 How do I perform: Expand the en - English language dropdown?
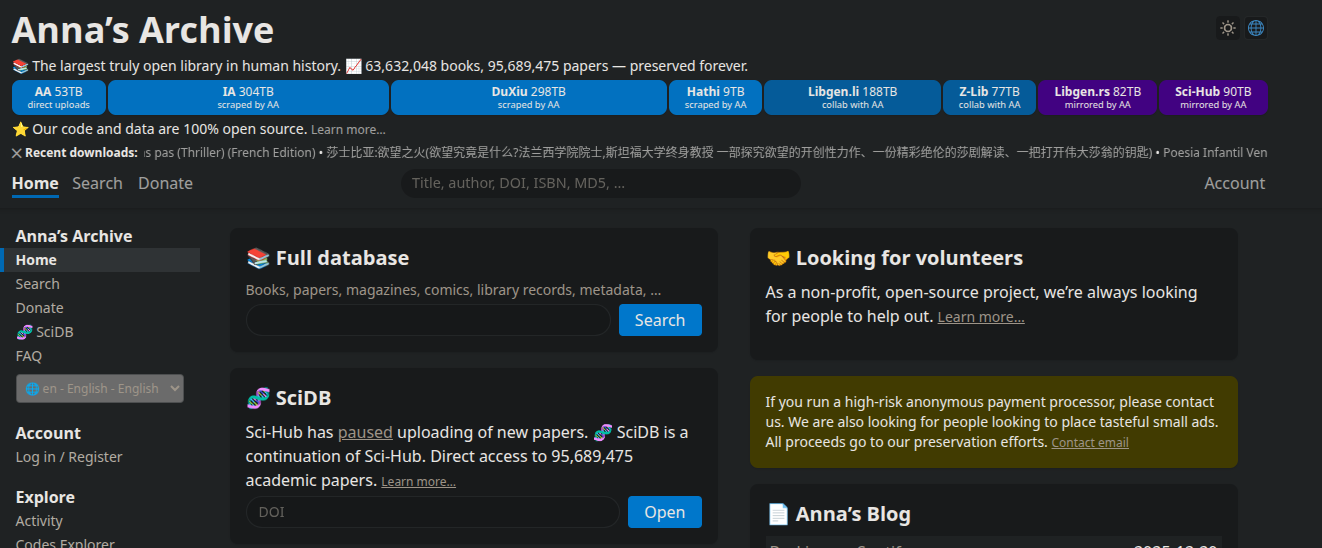point(100,389)
